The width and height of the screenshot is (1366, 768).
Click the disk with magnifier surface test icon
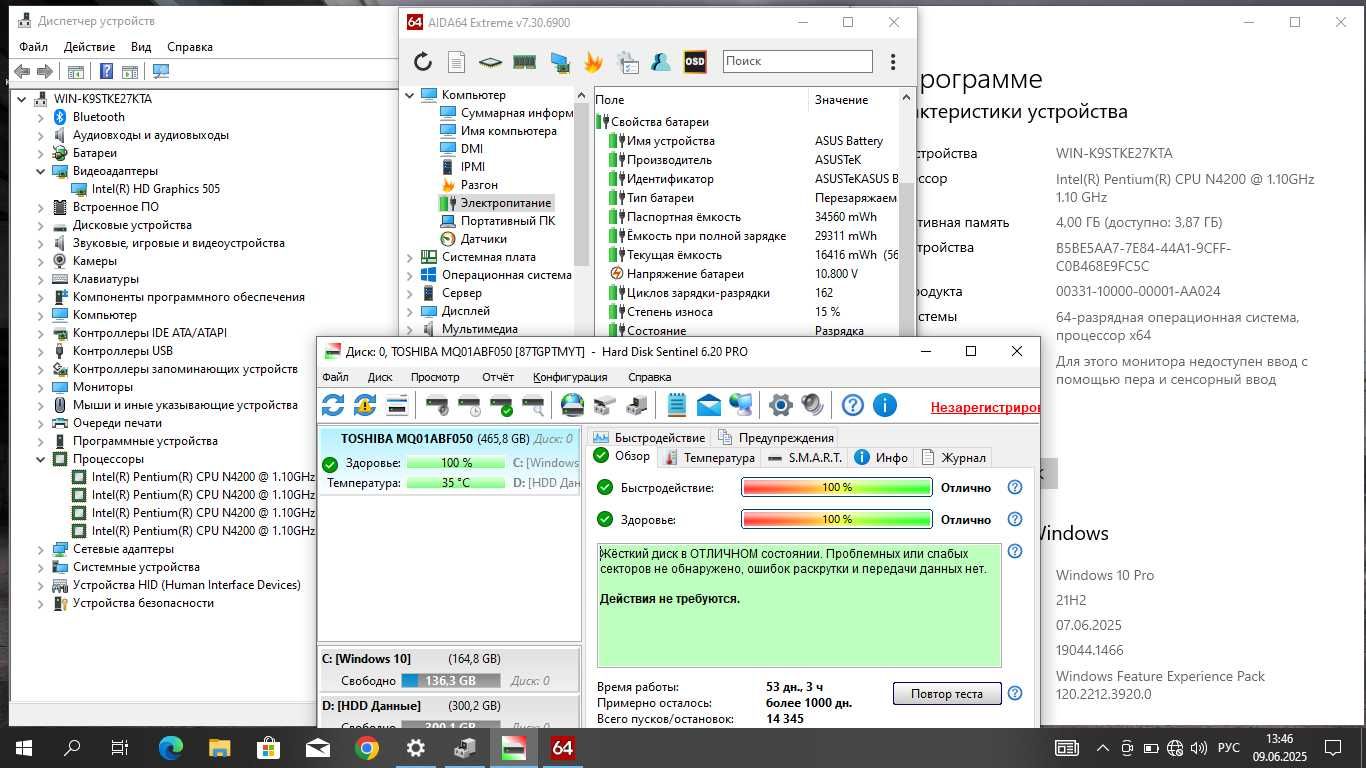[x=534, y=405]
